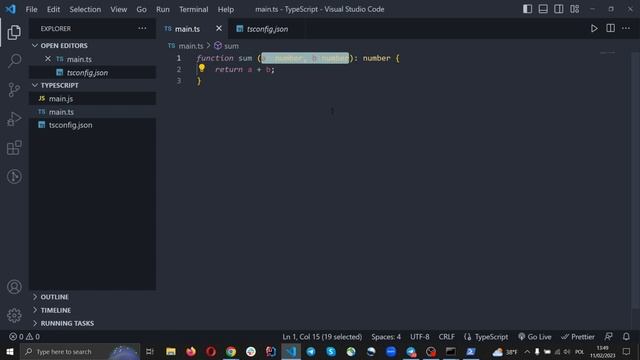Click Prettier status bar item
Screen dimensions: 640x360
[578, 337]
